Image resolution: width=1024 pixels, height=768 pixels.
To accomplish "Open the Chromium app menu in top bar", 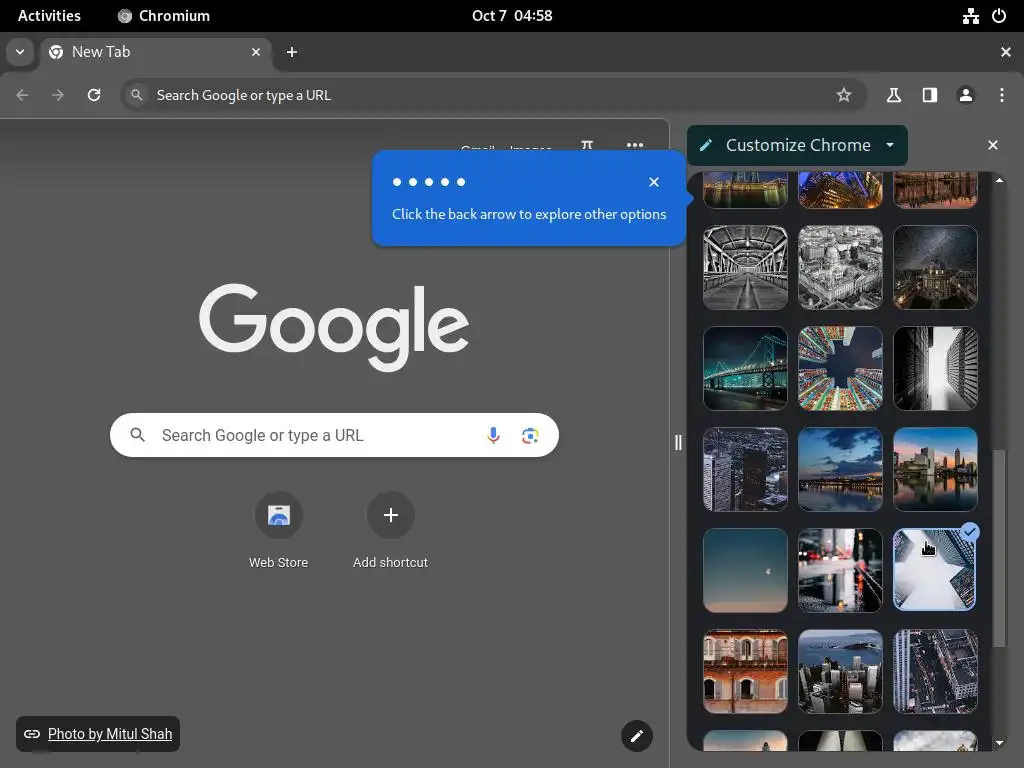I will pos(164,16).
